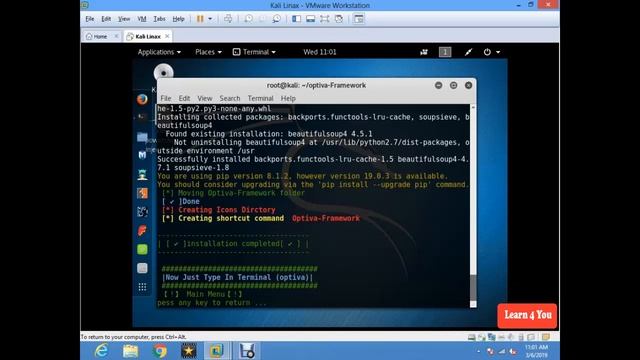Toggle the thumbnail bar icon

[x=311, y=19]
